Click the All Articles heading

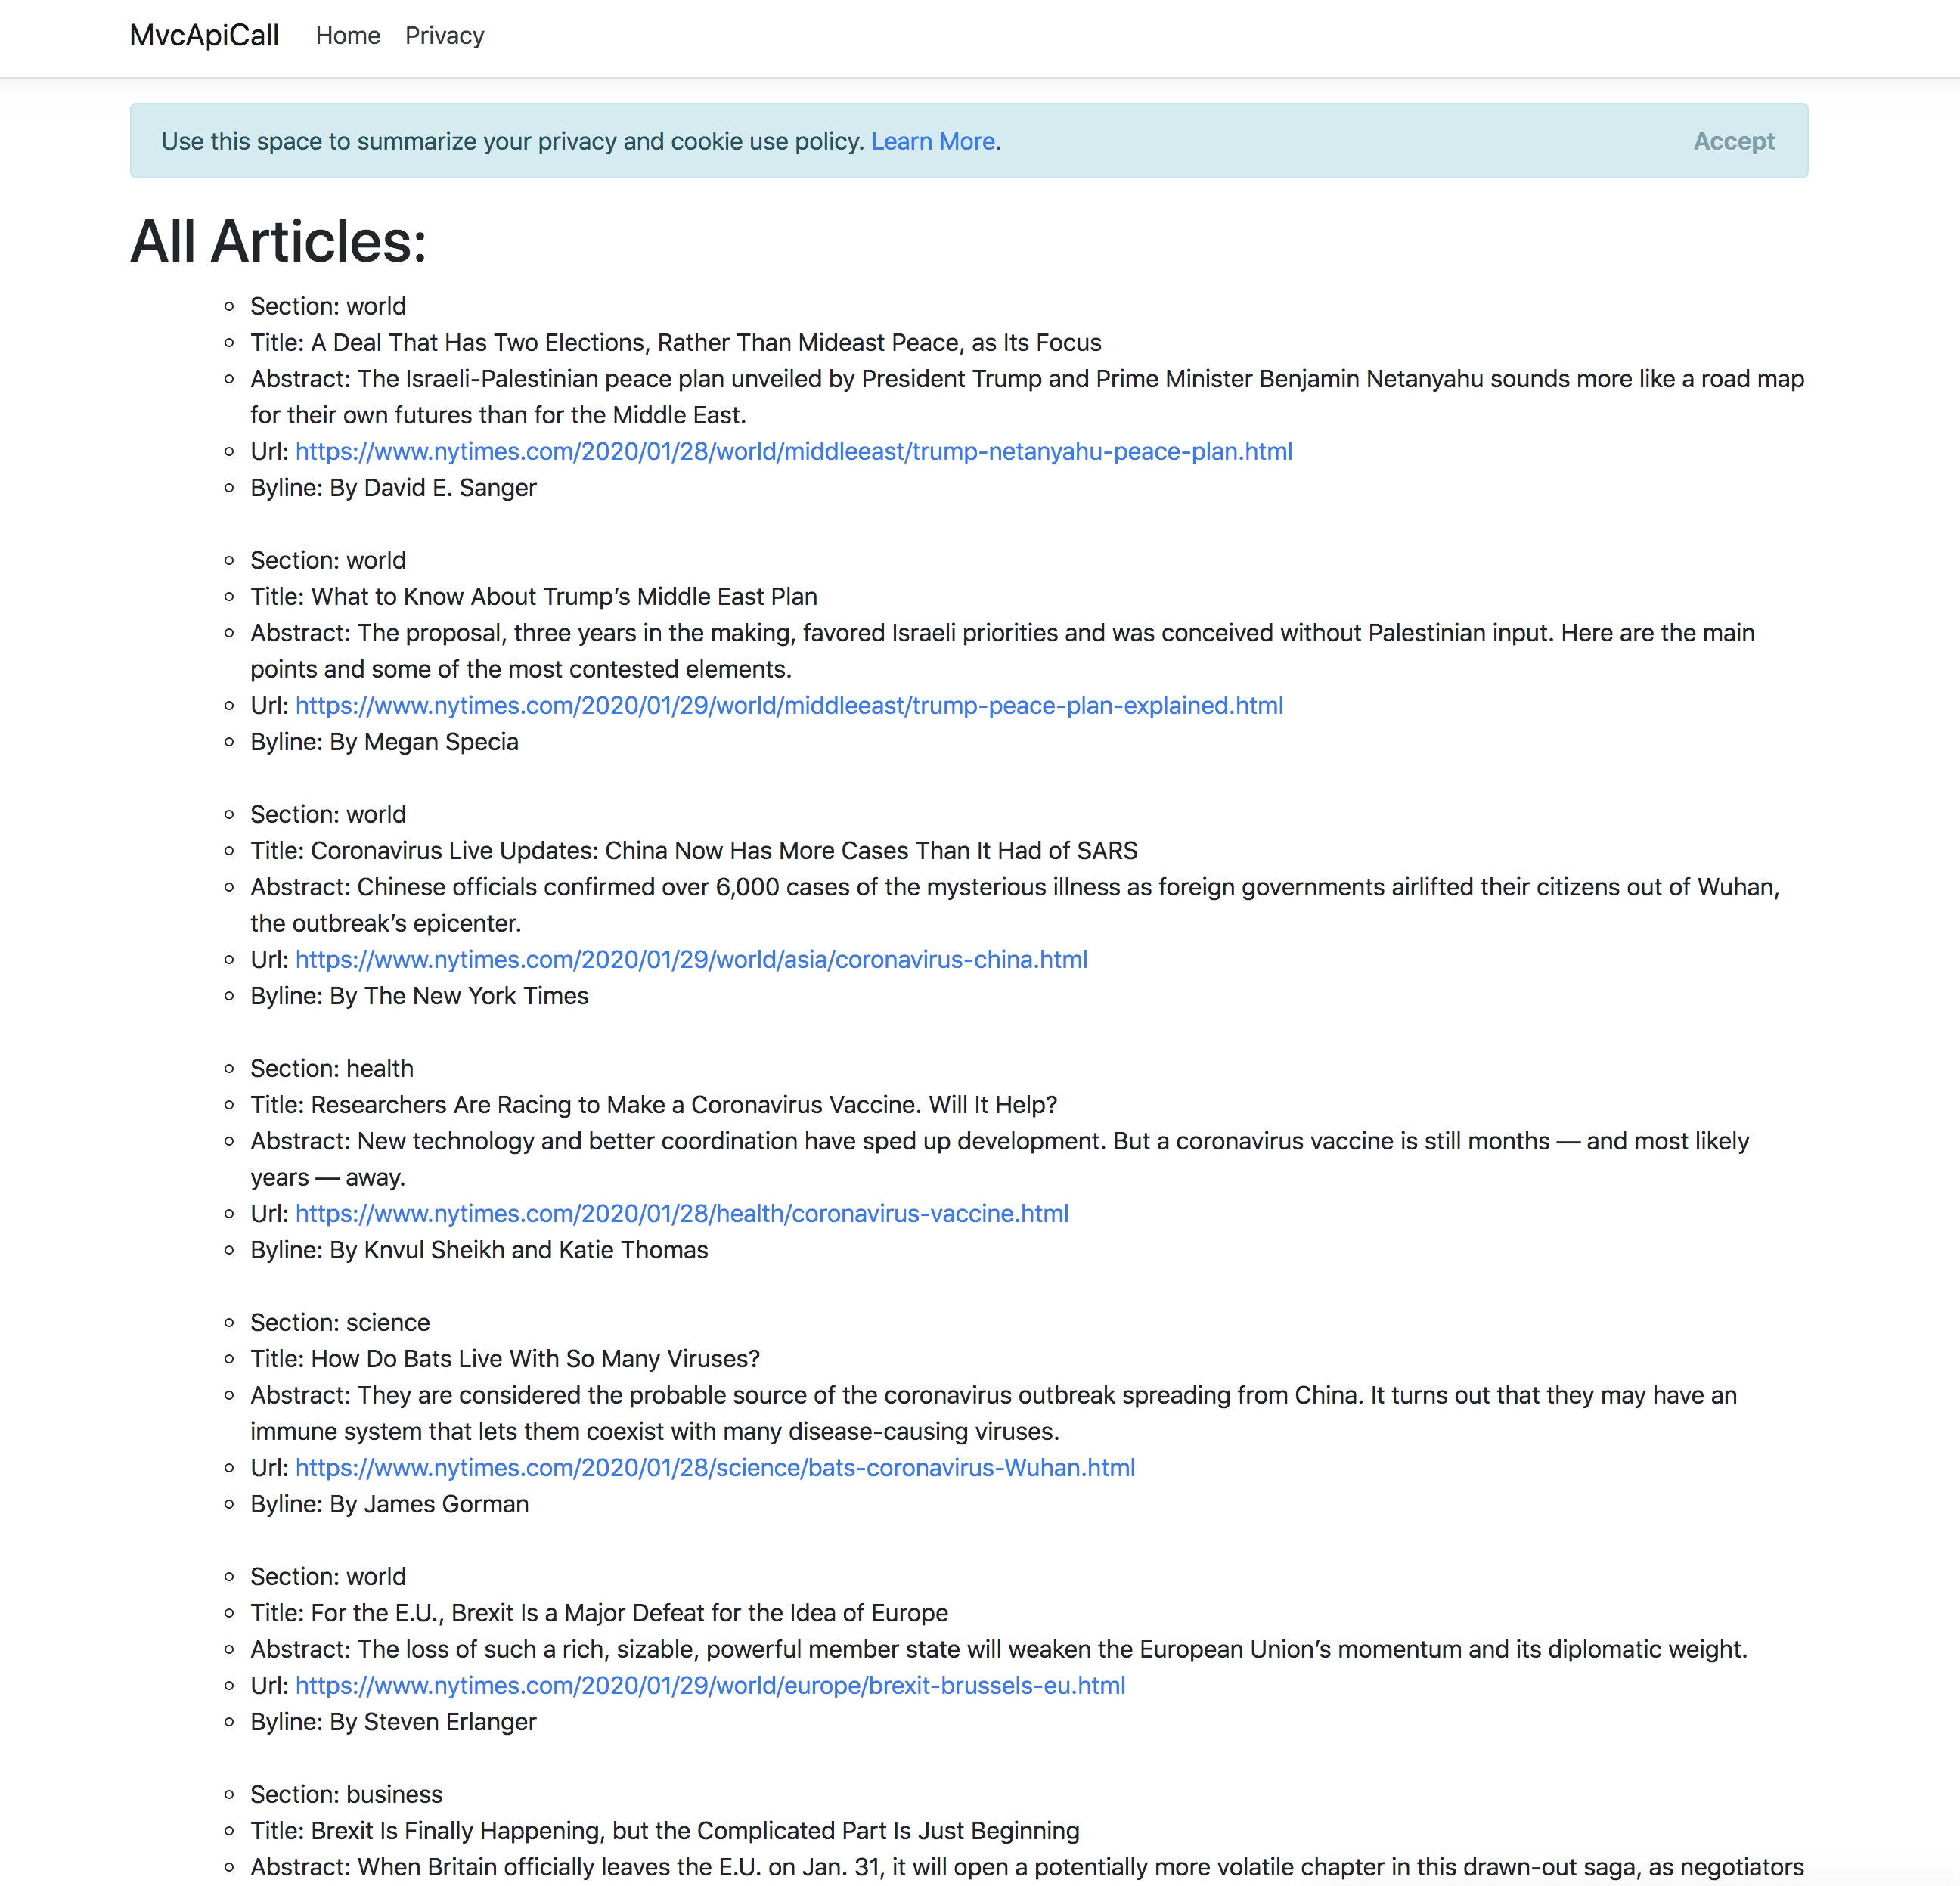coord(279,242)
